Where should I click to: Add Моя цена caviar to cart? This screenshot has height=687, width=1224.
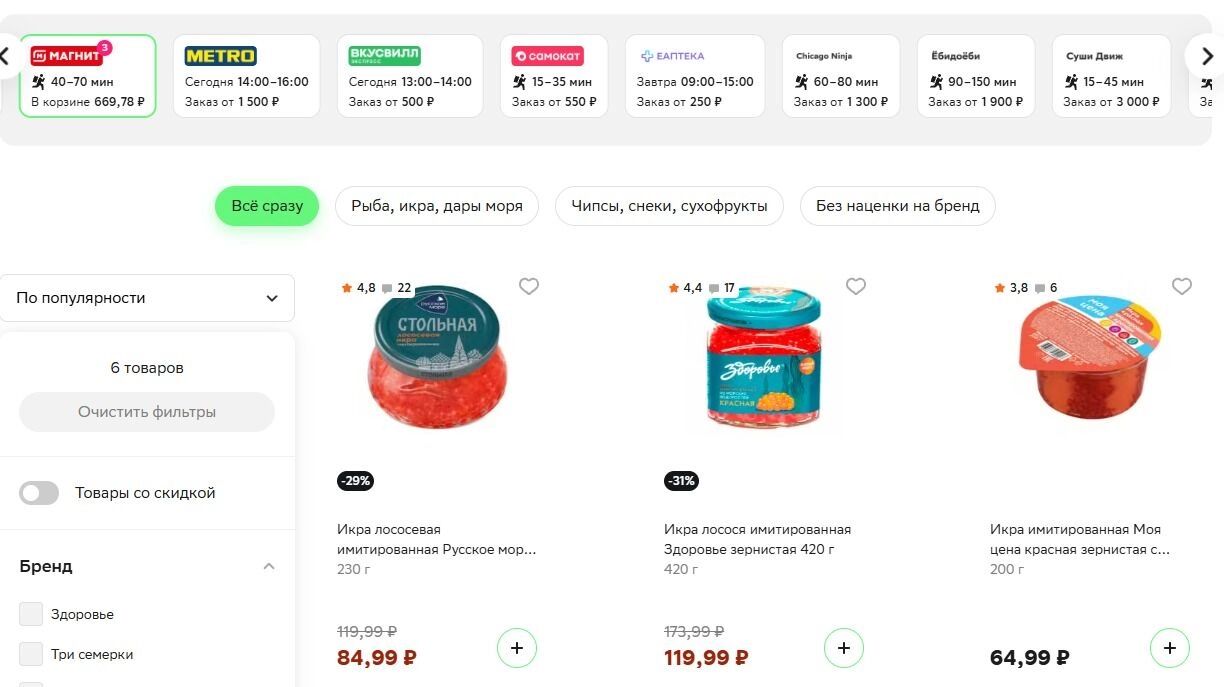coord(1169,648)
